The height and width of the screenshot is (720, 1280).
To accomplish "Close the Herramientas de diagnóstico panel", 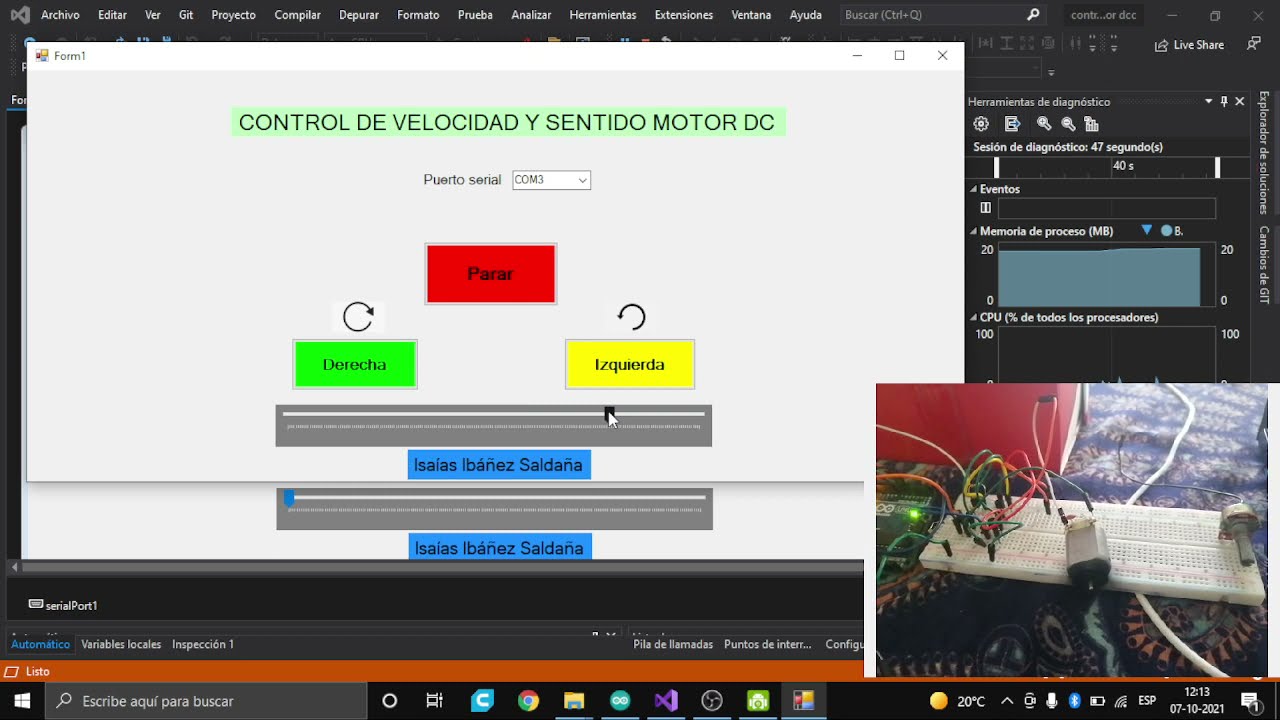I will [1240, 101].
